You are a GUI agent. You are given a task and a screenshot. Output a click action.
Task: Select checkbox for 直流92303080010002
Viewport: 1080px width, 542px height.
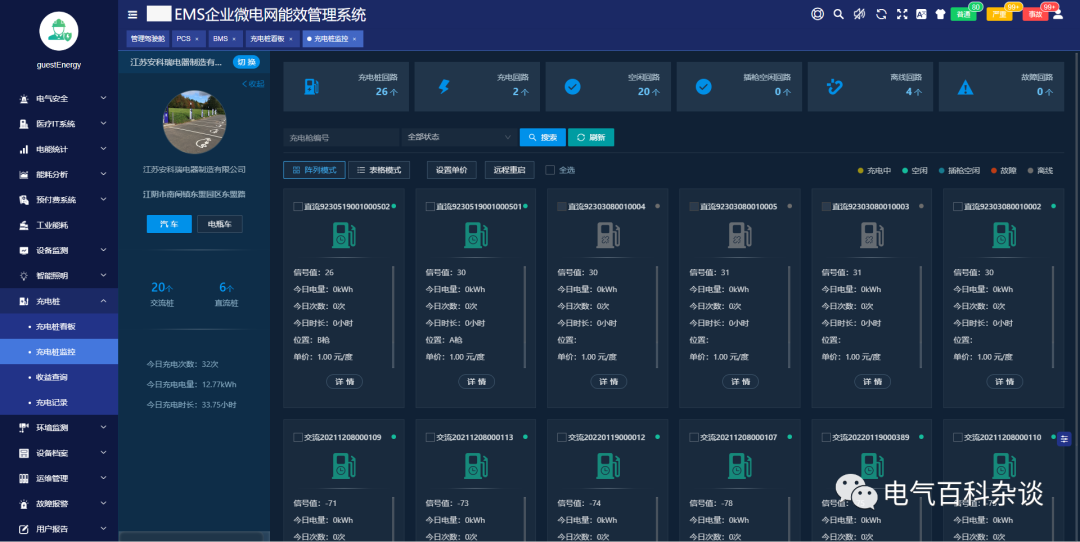957,207
